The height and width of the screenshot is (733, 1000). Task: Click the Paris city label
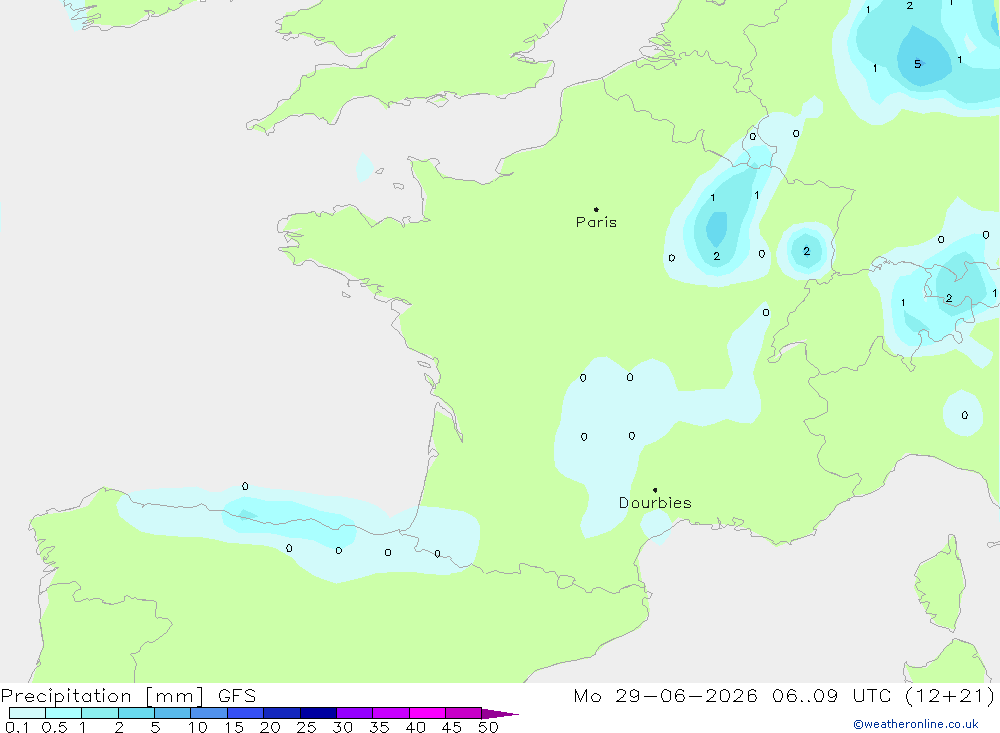click(596, 222)
